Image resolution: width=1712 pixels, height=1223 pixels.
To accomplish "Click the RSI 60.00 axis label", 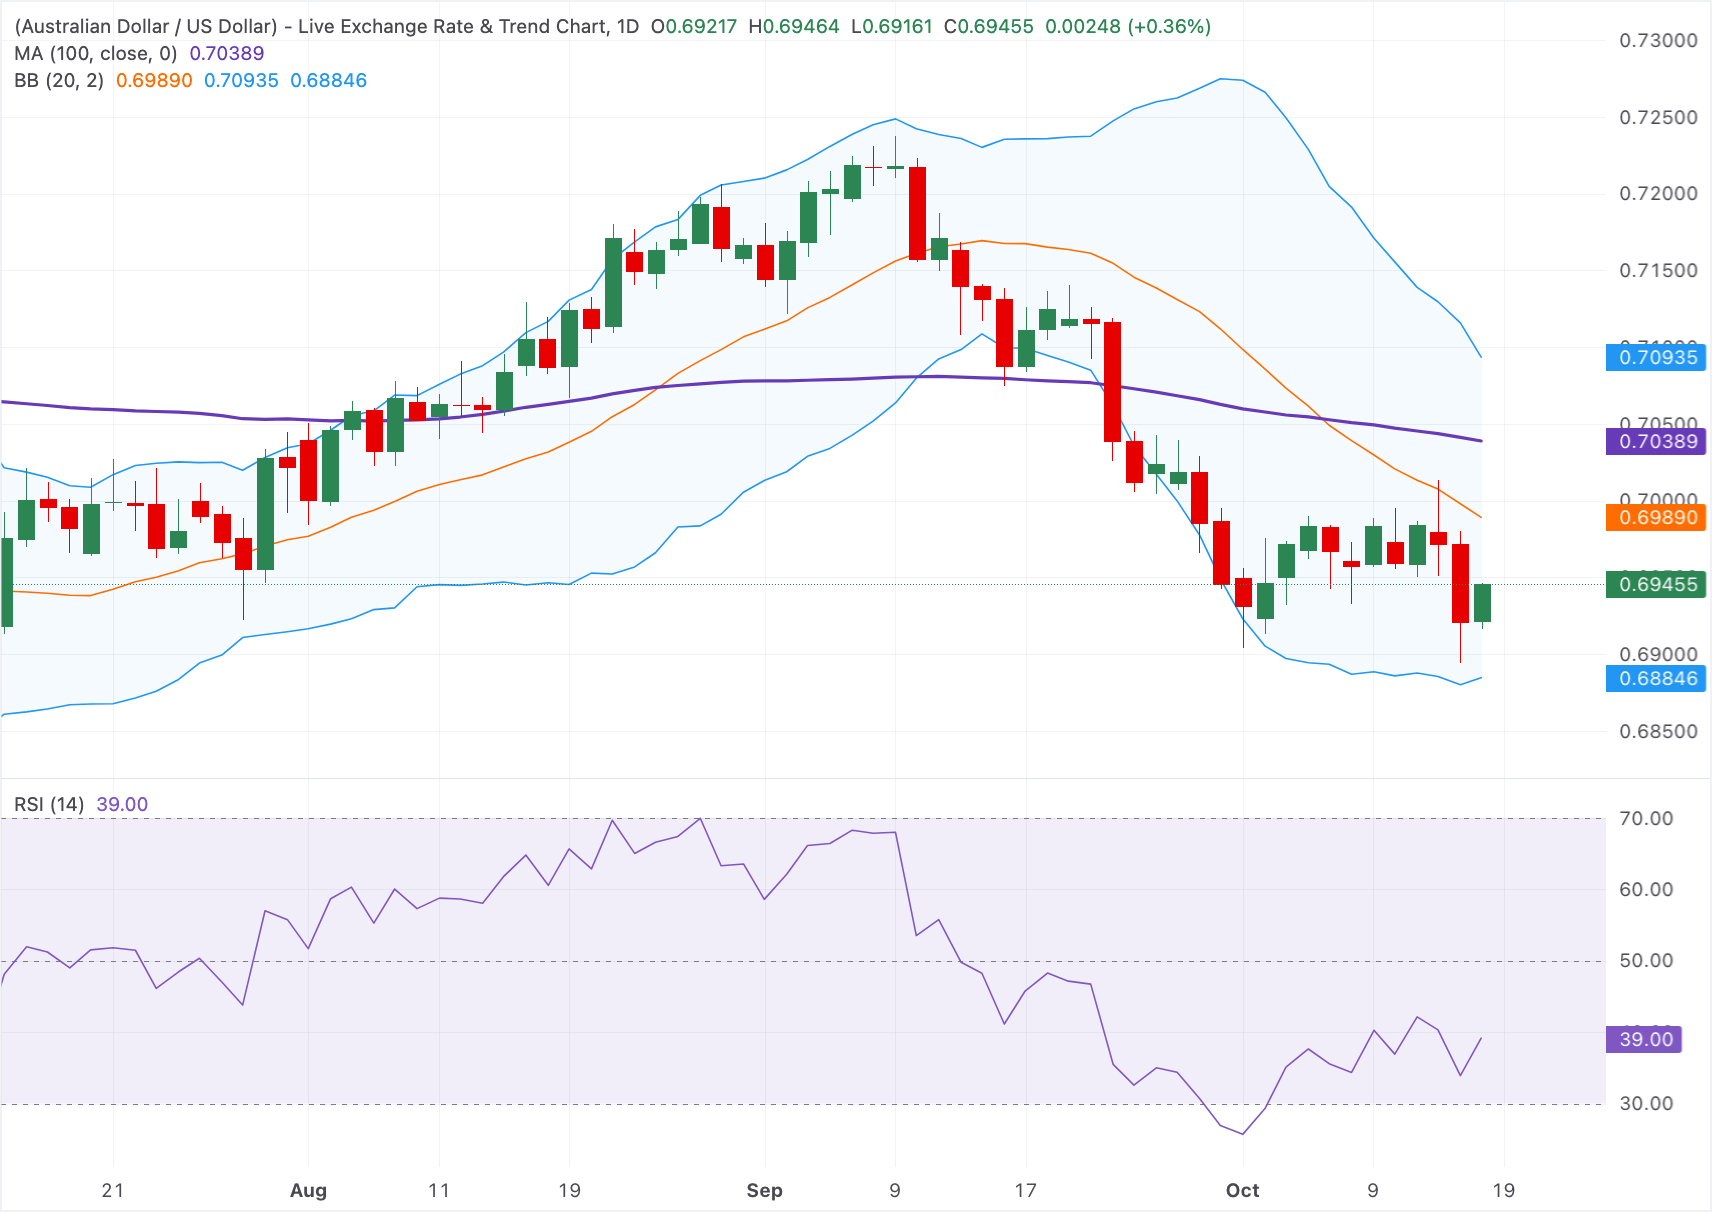I will (1646, 889).
